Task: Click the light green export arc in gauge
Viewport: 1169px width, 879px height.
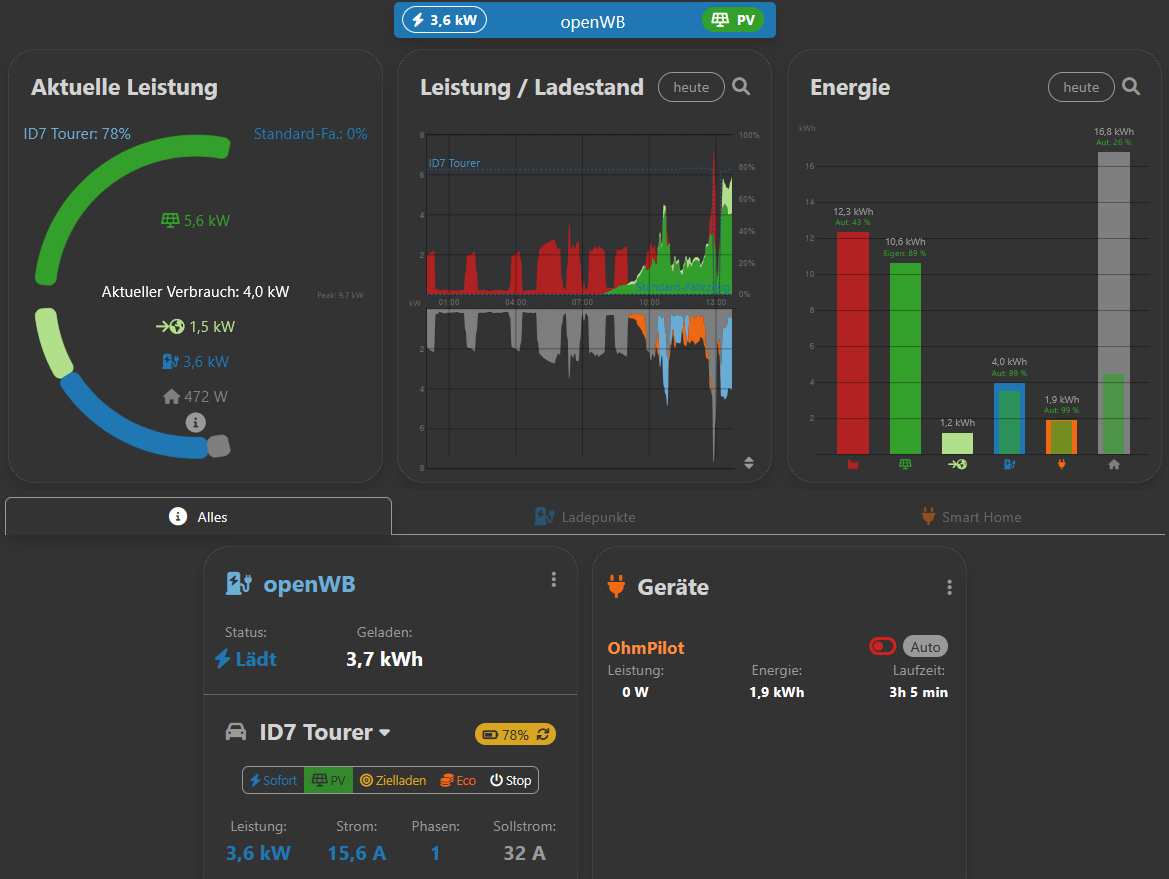Action: 53,343
